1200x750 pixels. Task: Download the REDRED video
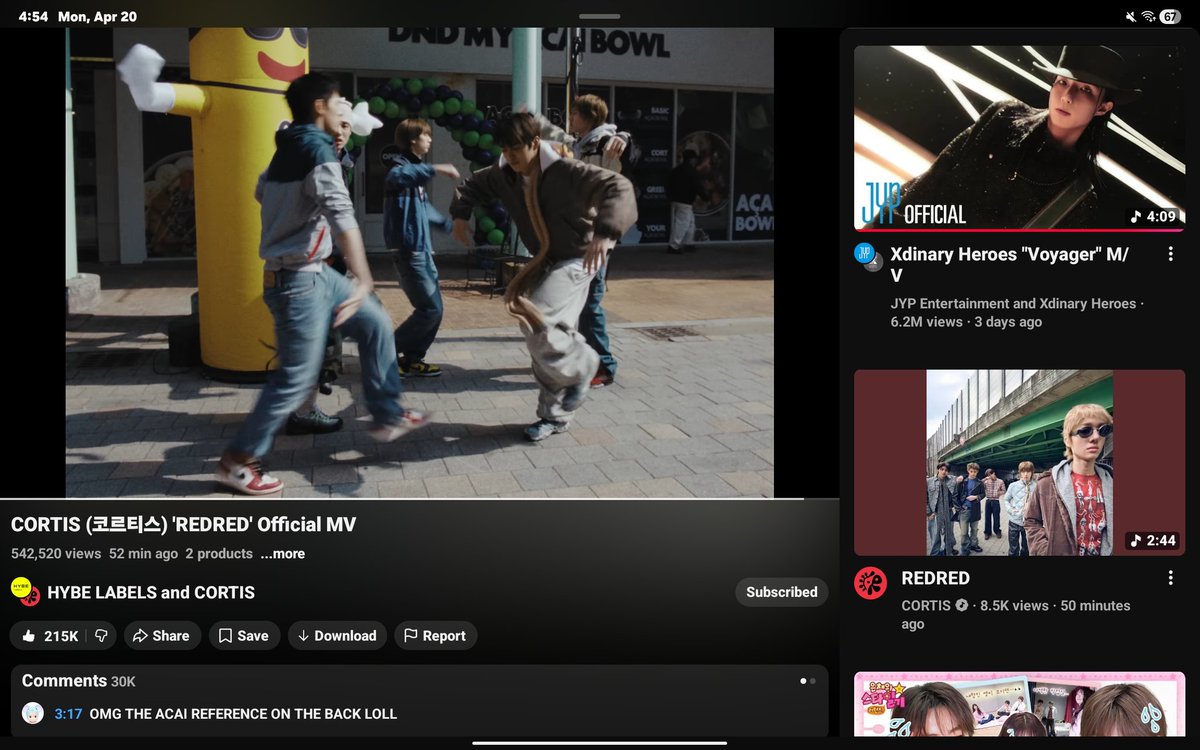(x=337, y=636)
